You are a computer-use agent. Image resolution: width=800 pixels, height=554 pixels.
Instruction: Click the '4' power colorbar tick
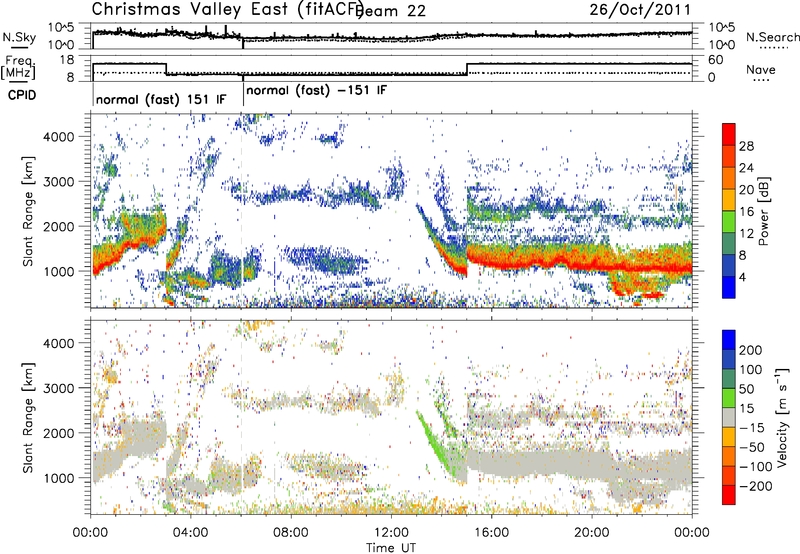tap(742, 277)
